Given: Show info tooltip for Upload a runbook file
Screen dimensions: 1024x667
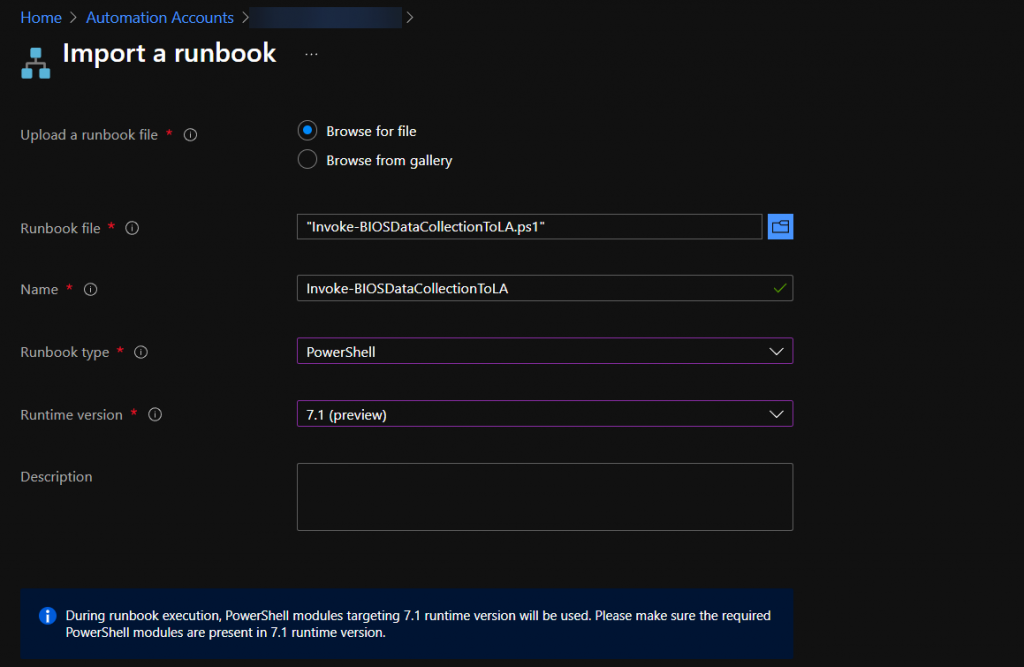Looking at the screenshot, I should click(x=190, y=135).
